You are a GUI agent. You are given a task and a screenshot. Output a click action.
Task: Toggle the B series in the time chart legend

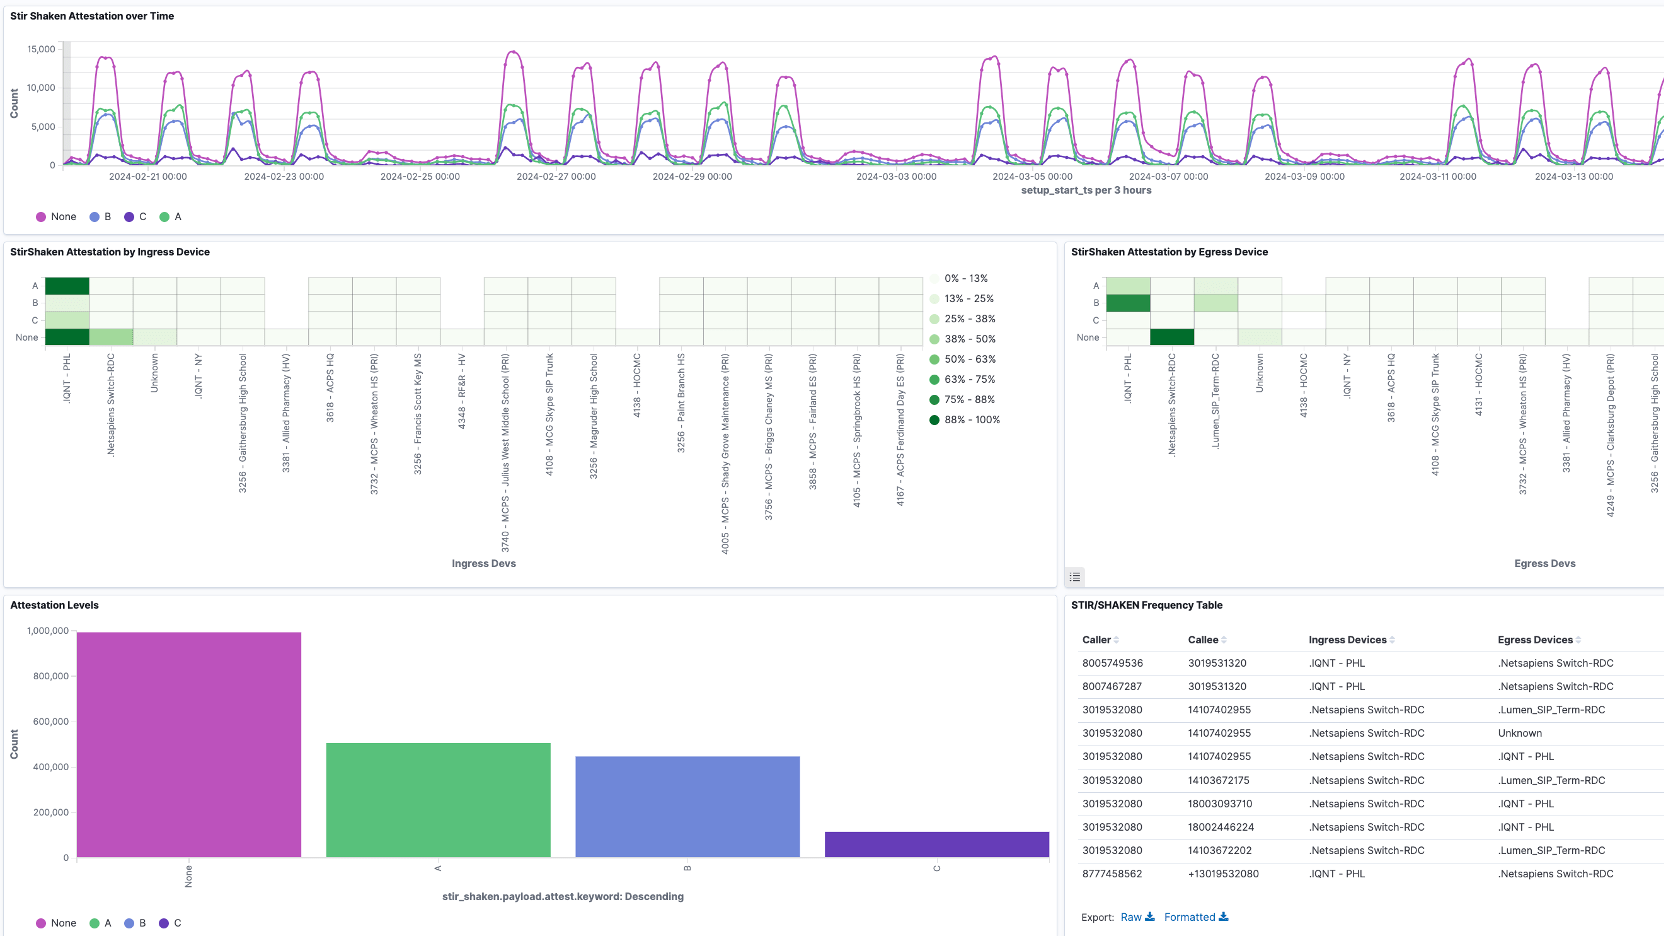tap(100, 216)
